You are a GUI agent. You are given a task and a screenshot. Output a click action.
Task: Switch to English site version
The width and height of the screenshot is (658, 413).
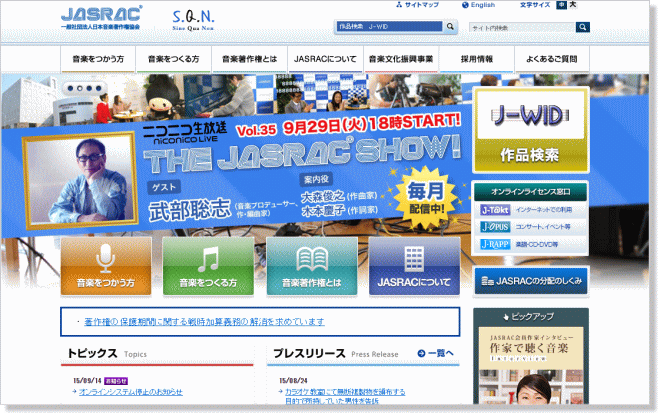(x=478, y=5)
